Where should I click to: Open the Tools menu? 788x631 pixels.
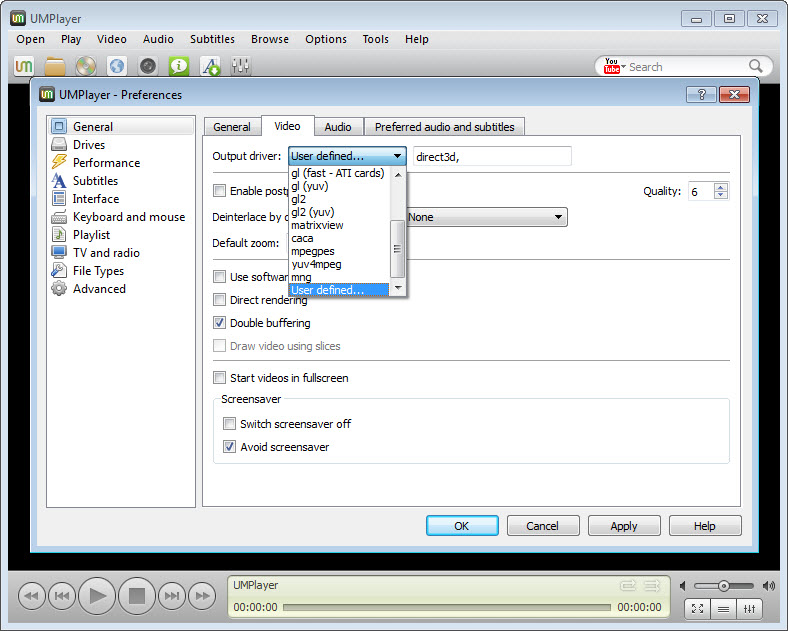tap(375, 39)
